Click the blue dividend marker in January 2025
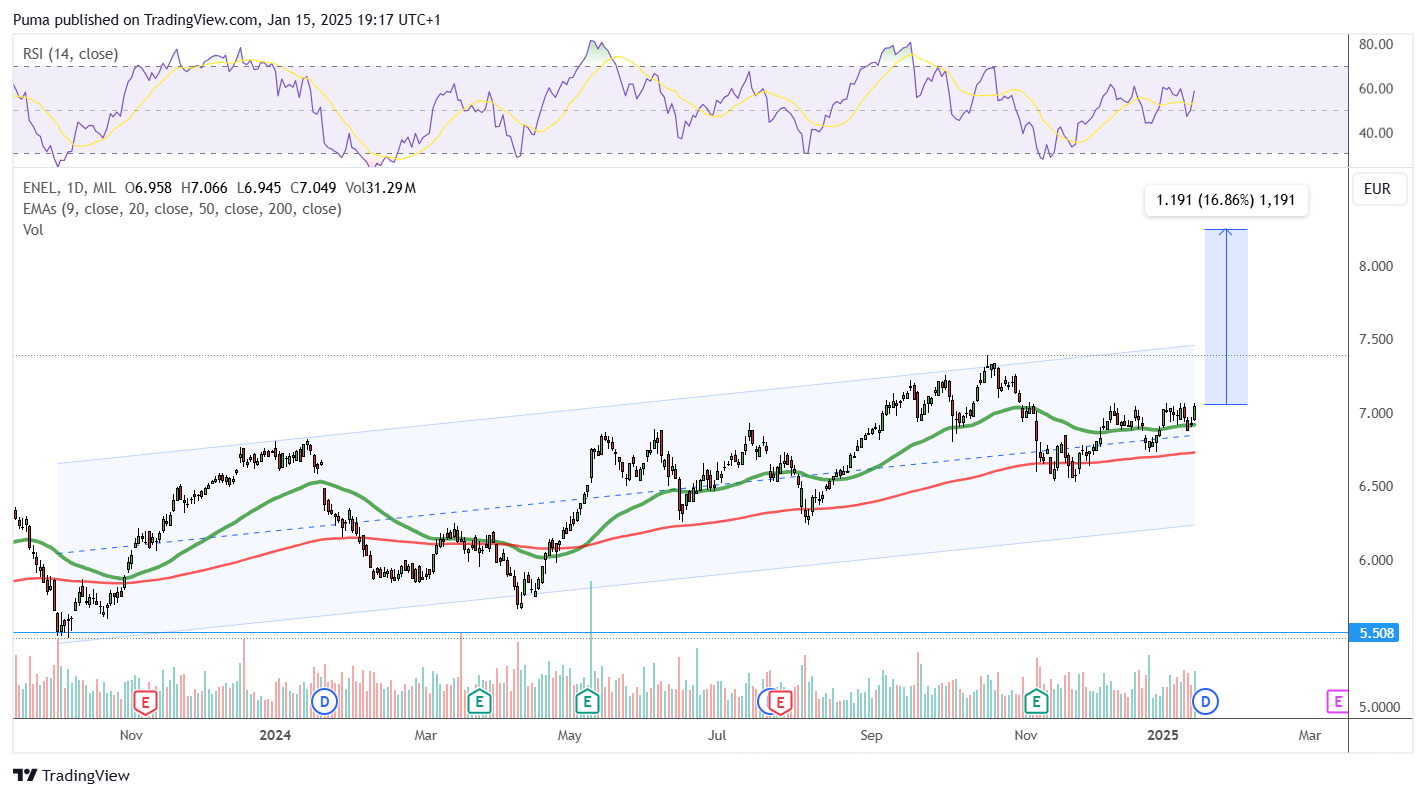Screen dimensions: 1426x797 (1206, 701)
